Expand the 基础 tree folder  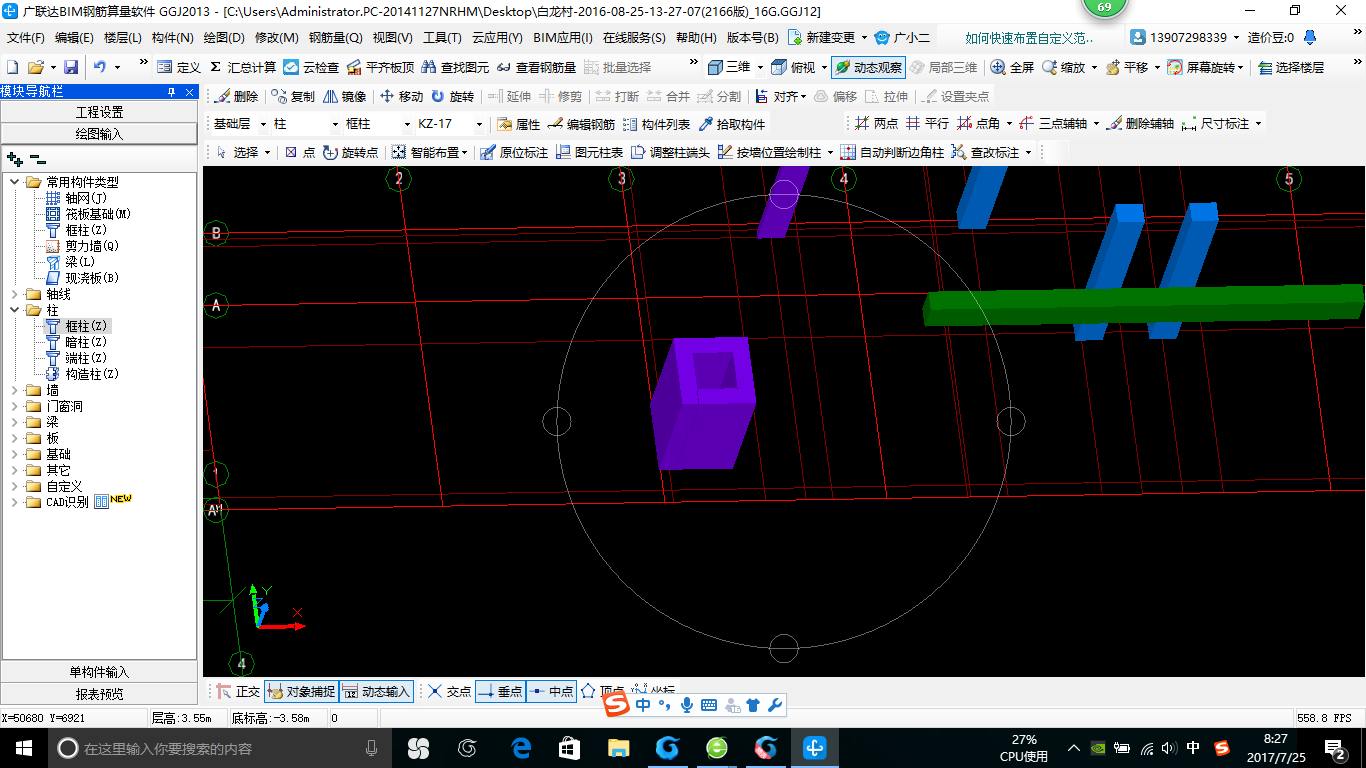(x=15, y=454)
